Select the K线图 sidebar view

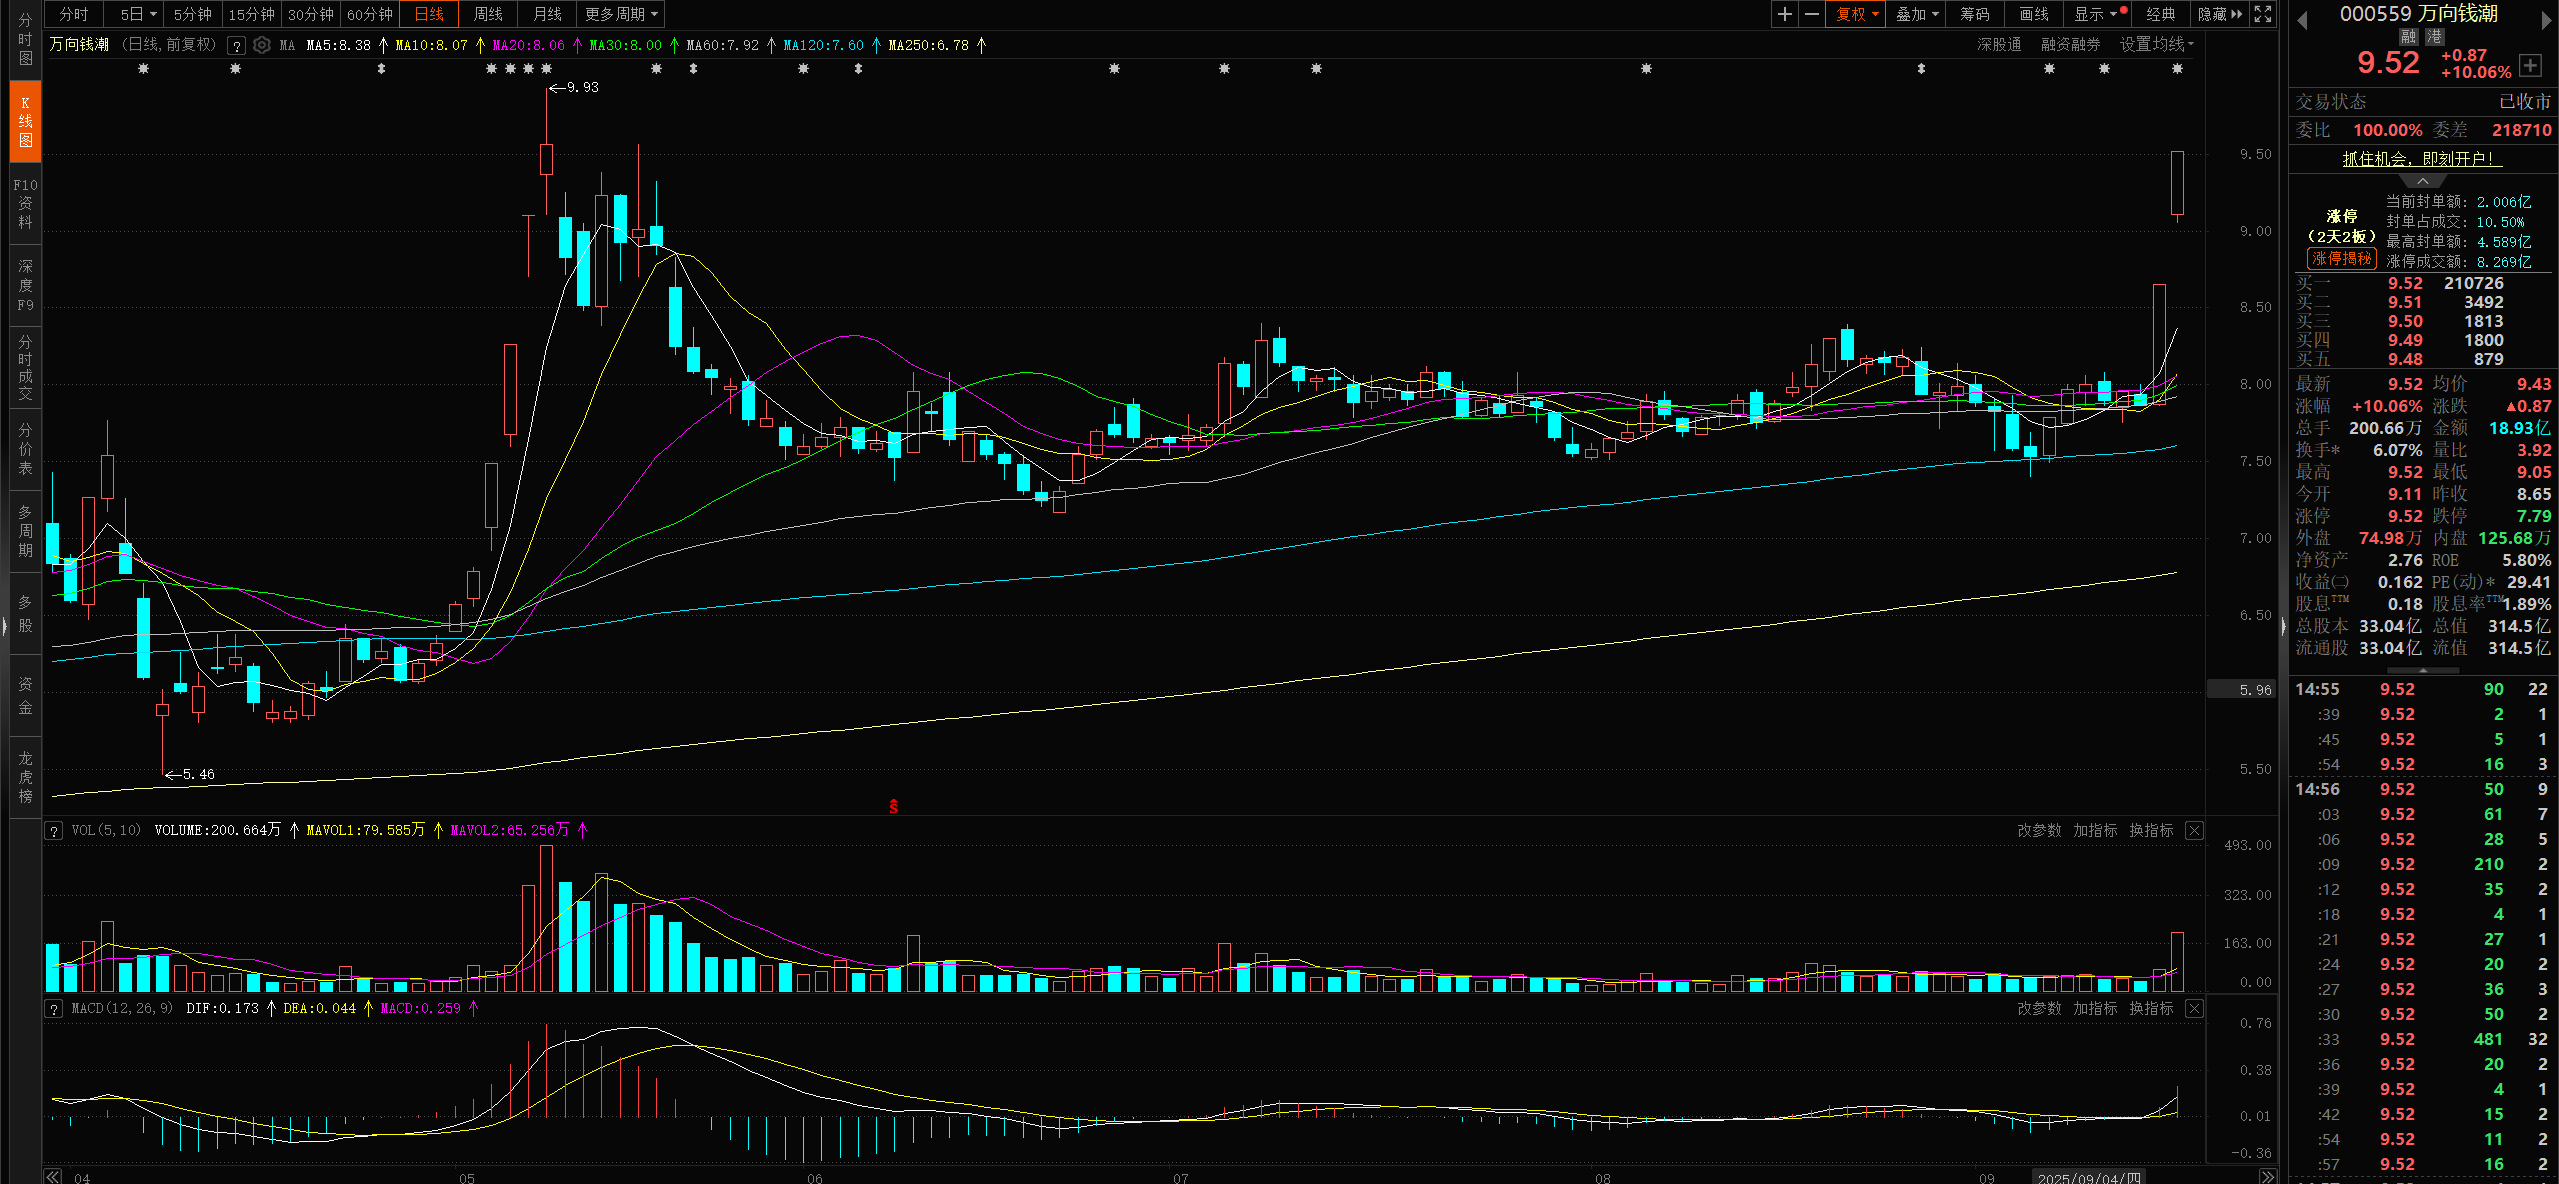25,122
